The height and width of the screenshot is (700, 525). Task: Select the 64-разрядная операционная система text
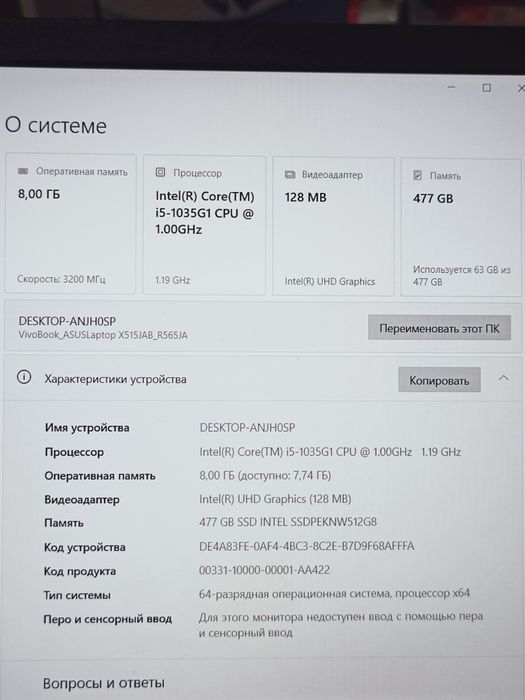click(x=334, y=593)
